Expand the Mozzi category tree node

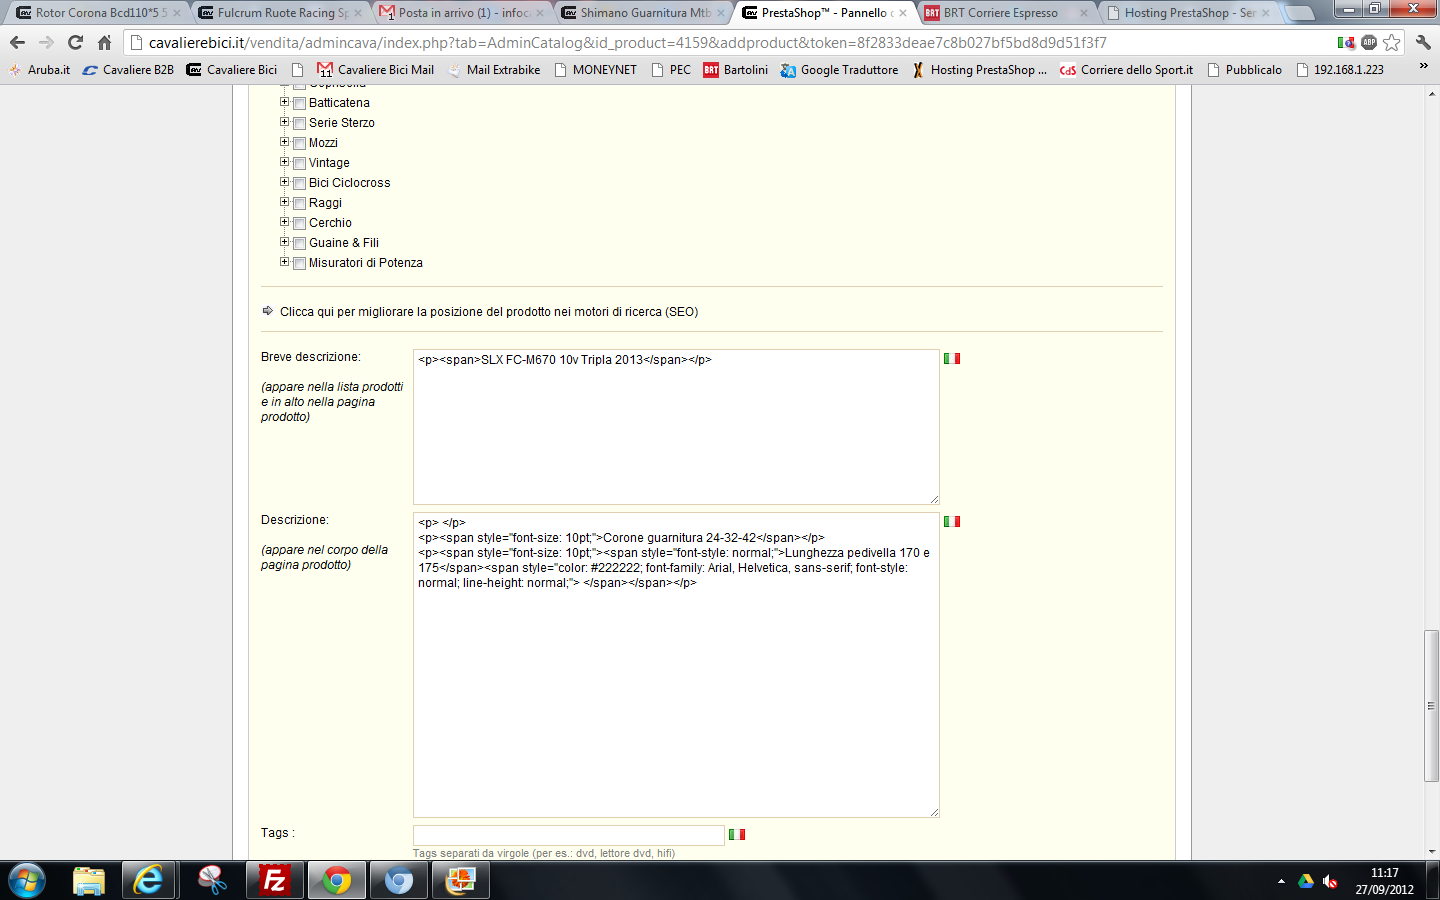284,142
